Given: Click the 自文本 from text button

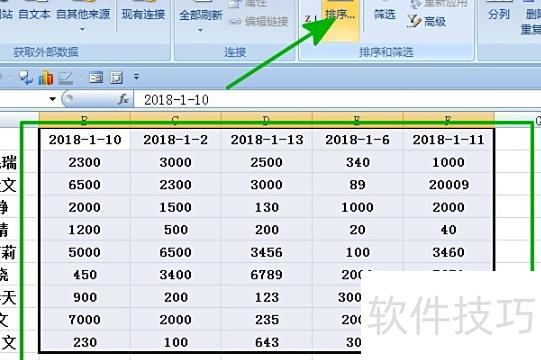Looking at the screenshot, I should tap(34, 14).
